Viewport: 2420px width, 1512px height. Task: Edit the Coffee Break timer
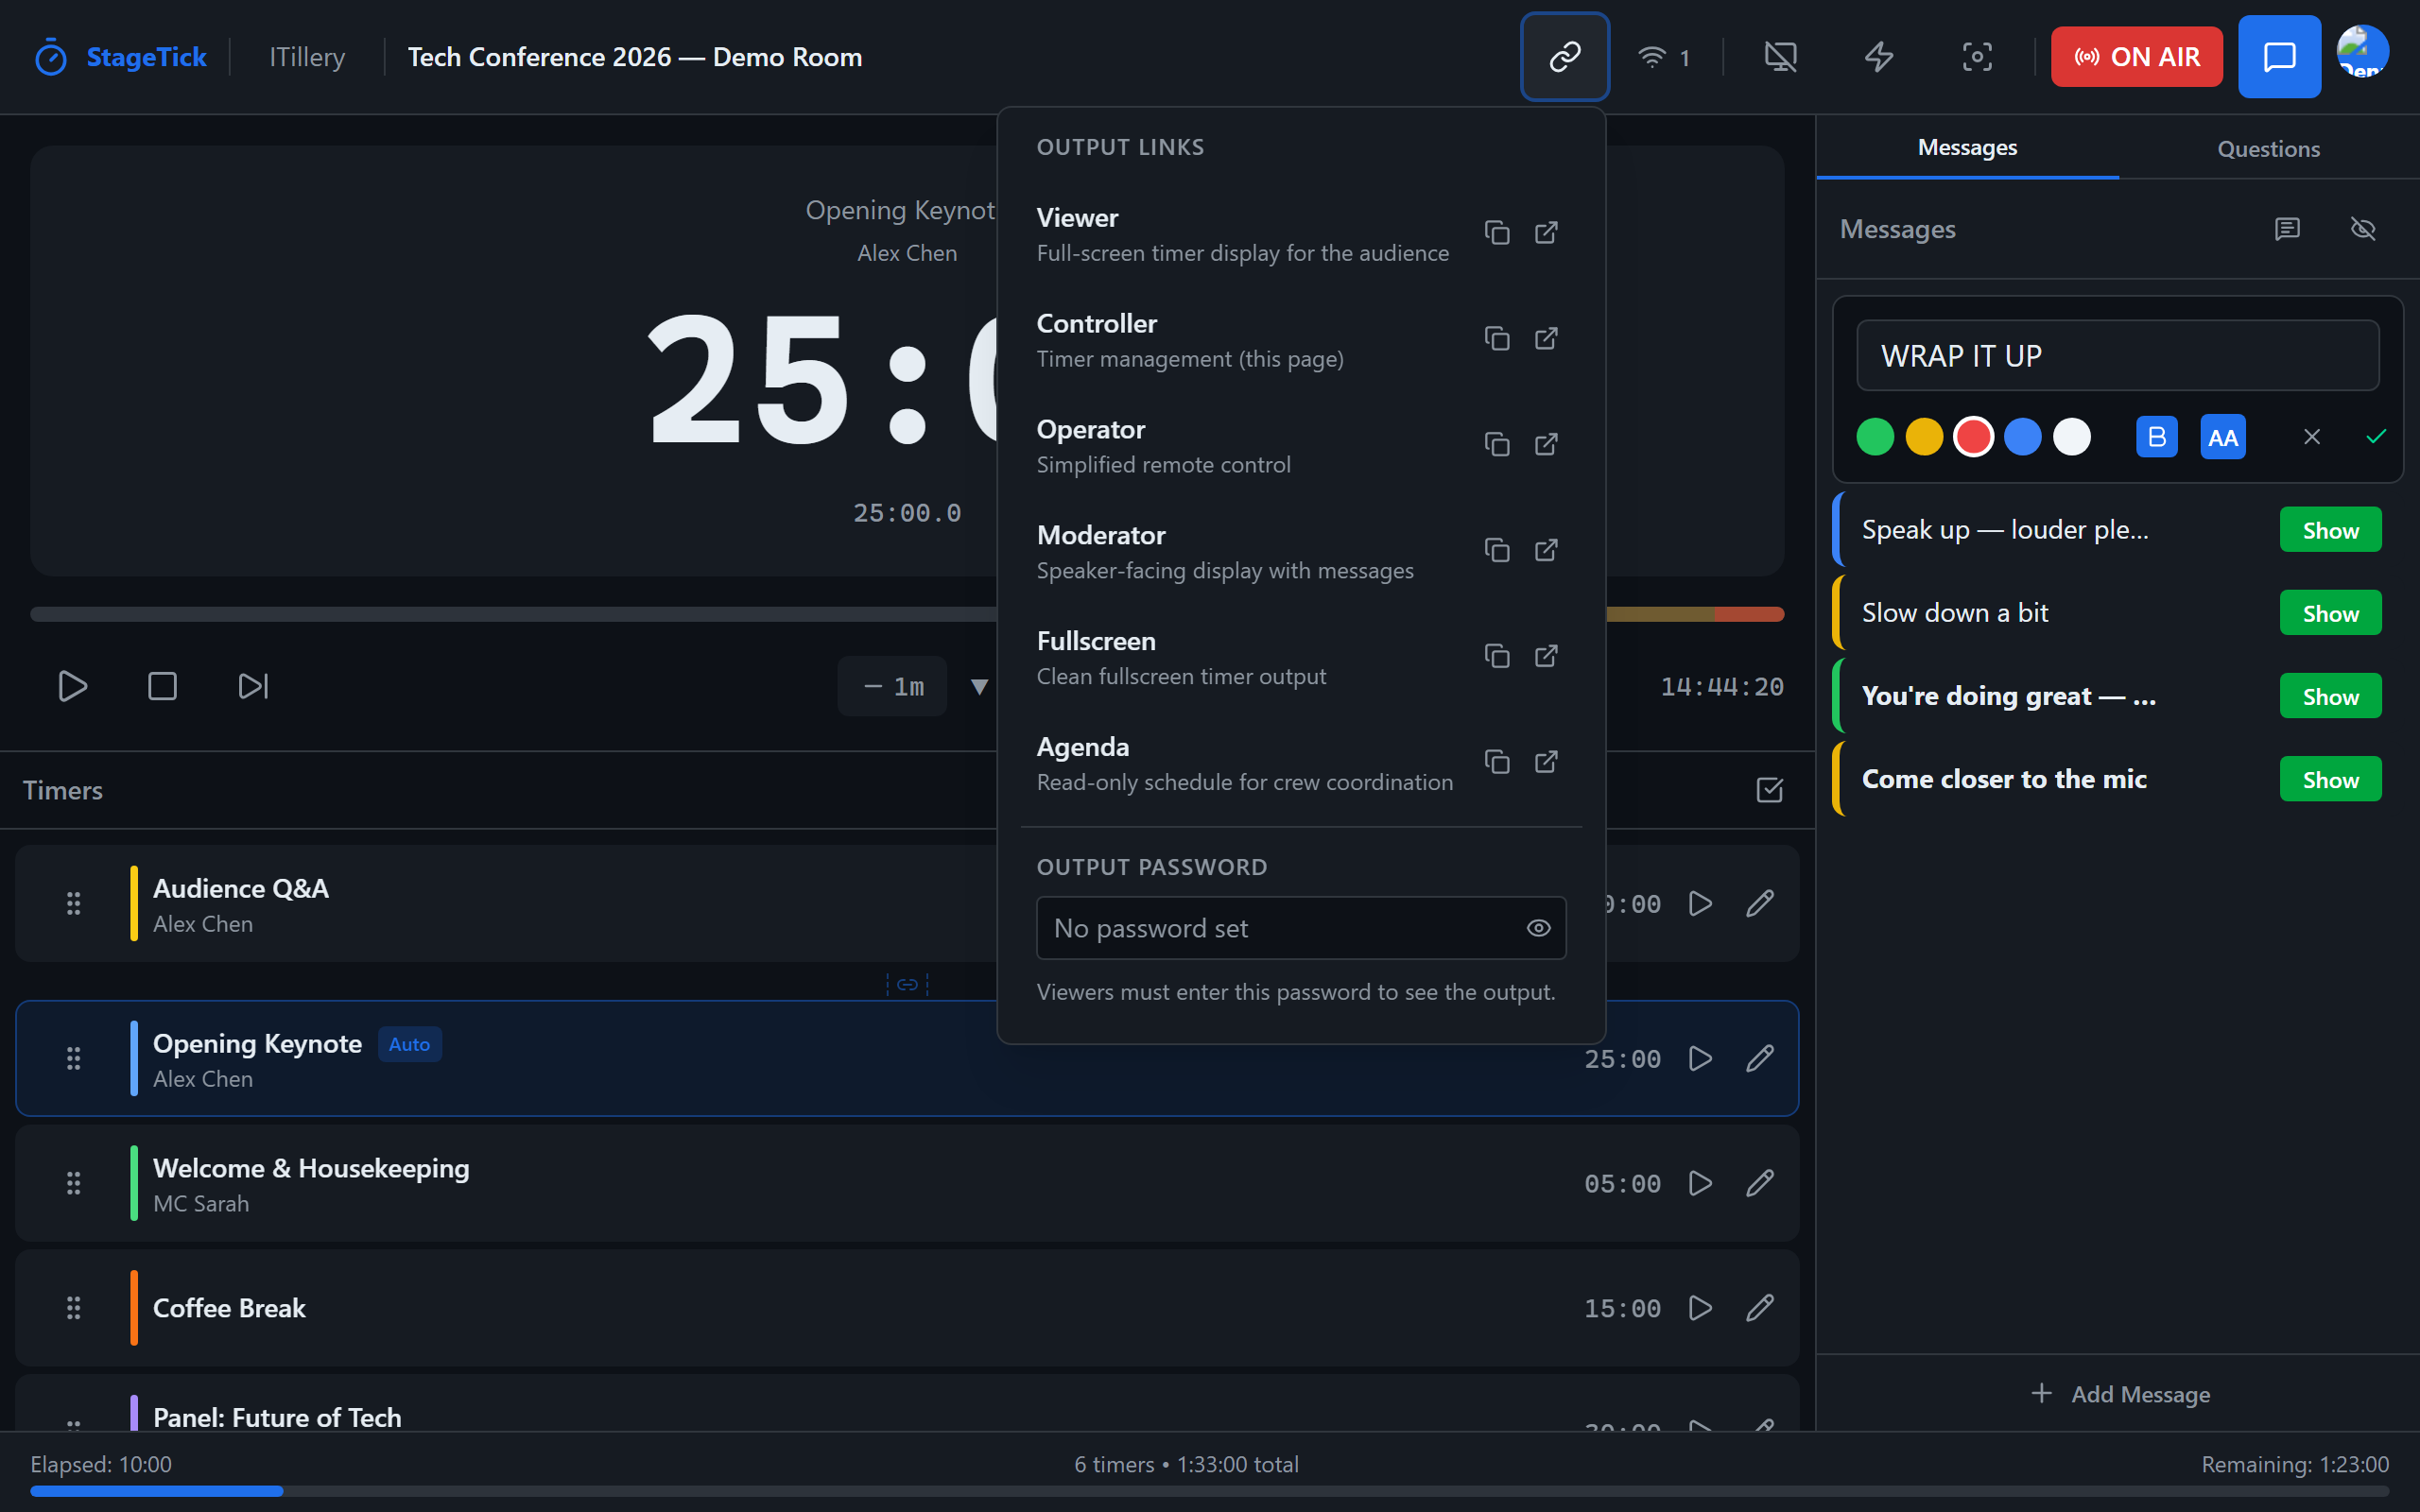pyautogui.click(x=1760, y=1308)
